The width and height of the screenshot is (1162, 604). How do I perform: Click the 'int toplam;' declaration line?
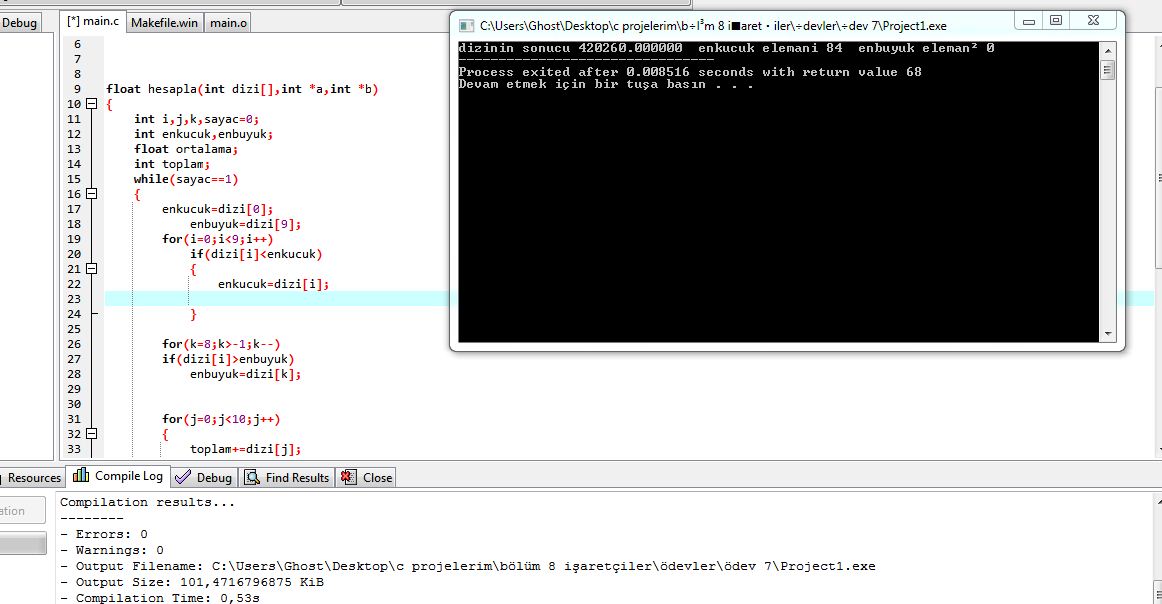172,164
